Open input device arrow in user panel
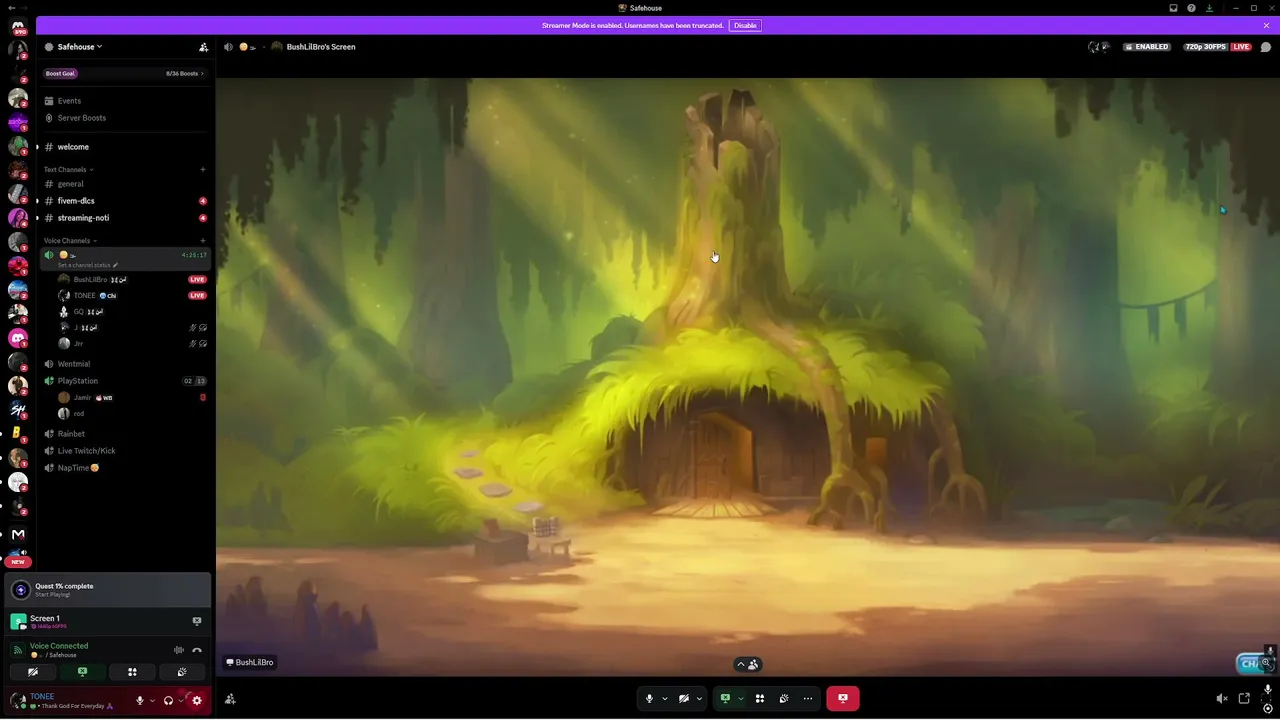The image size is (1280, 720). pyautogui.click(x=152, y=701)
